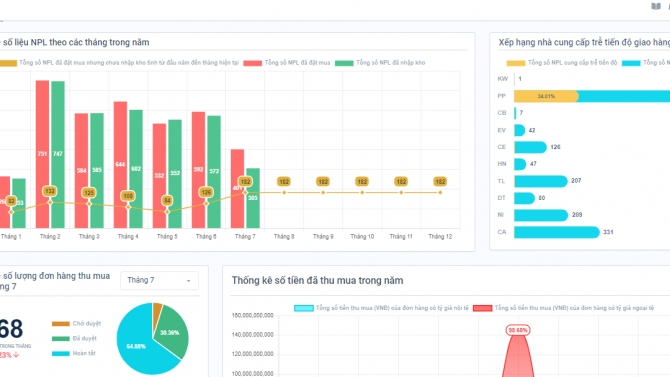Viewport: 670px width, 377px height.
Task: Click the 'CB' supplier row label
Action: [502, 113]
